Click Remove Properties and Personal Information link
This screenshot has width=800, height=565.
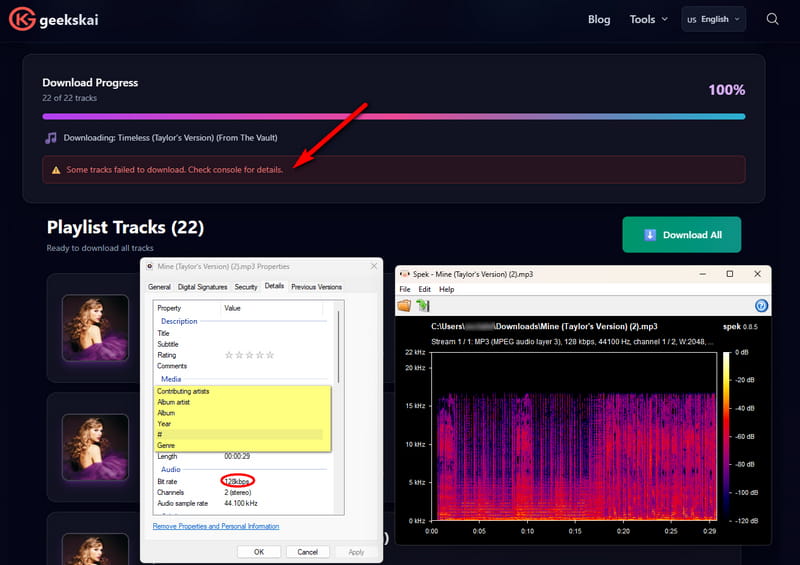[x=216, y=526]
